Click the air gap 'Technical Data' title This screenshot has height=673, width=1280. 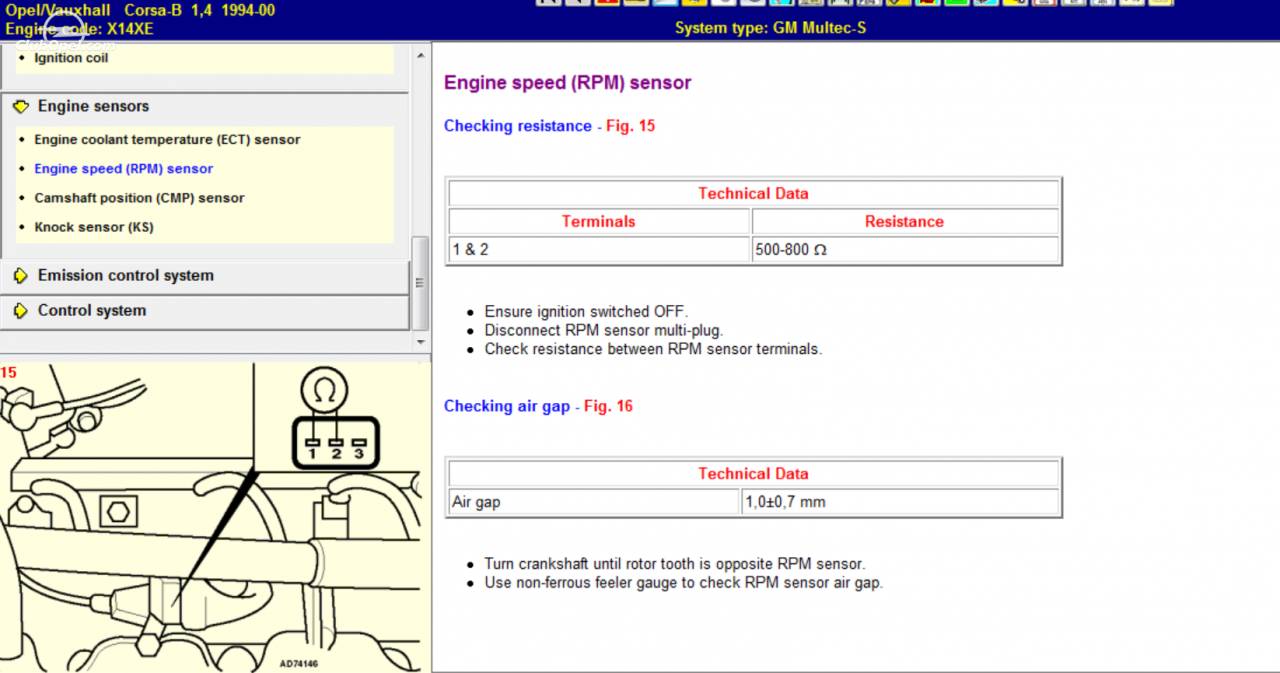click(x=753, y=474)
